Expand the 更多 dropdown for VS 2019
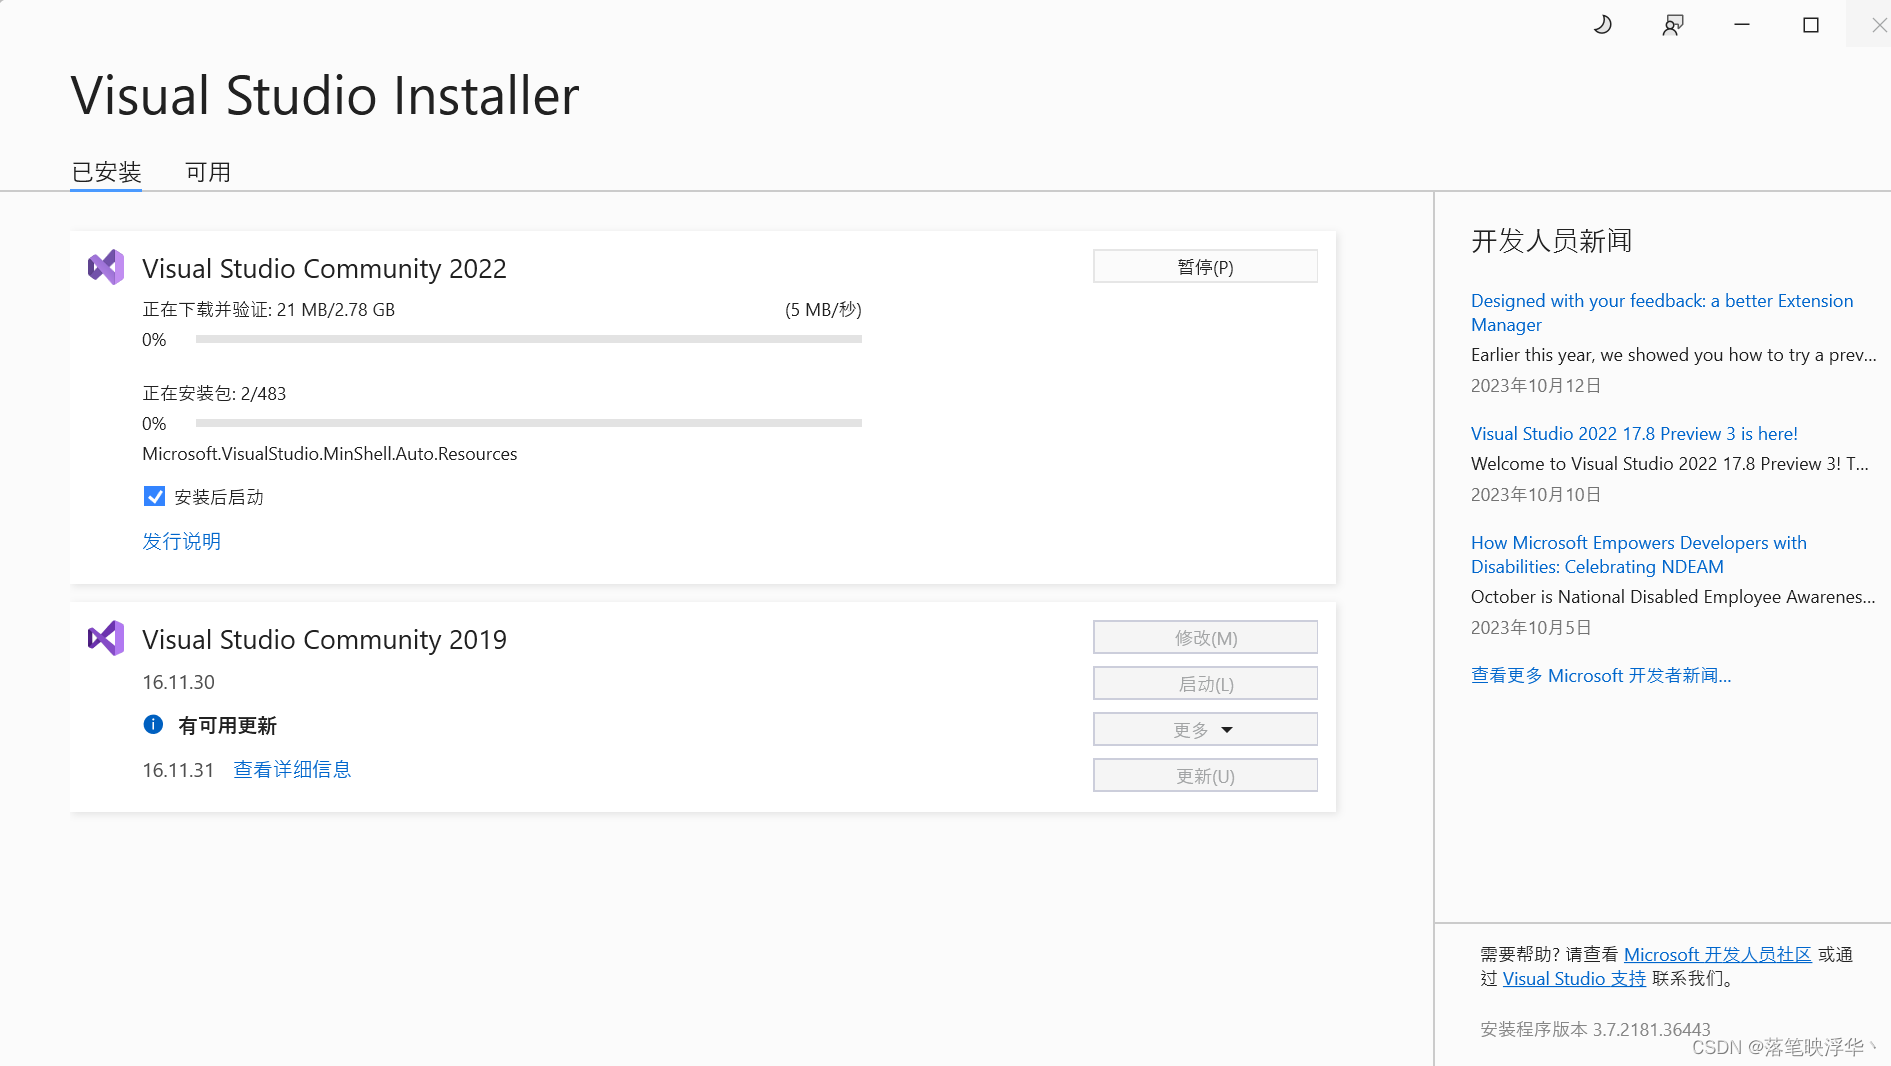 point(1204,729)
